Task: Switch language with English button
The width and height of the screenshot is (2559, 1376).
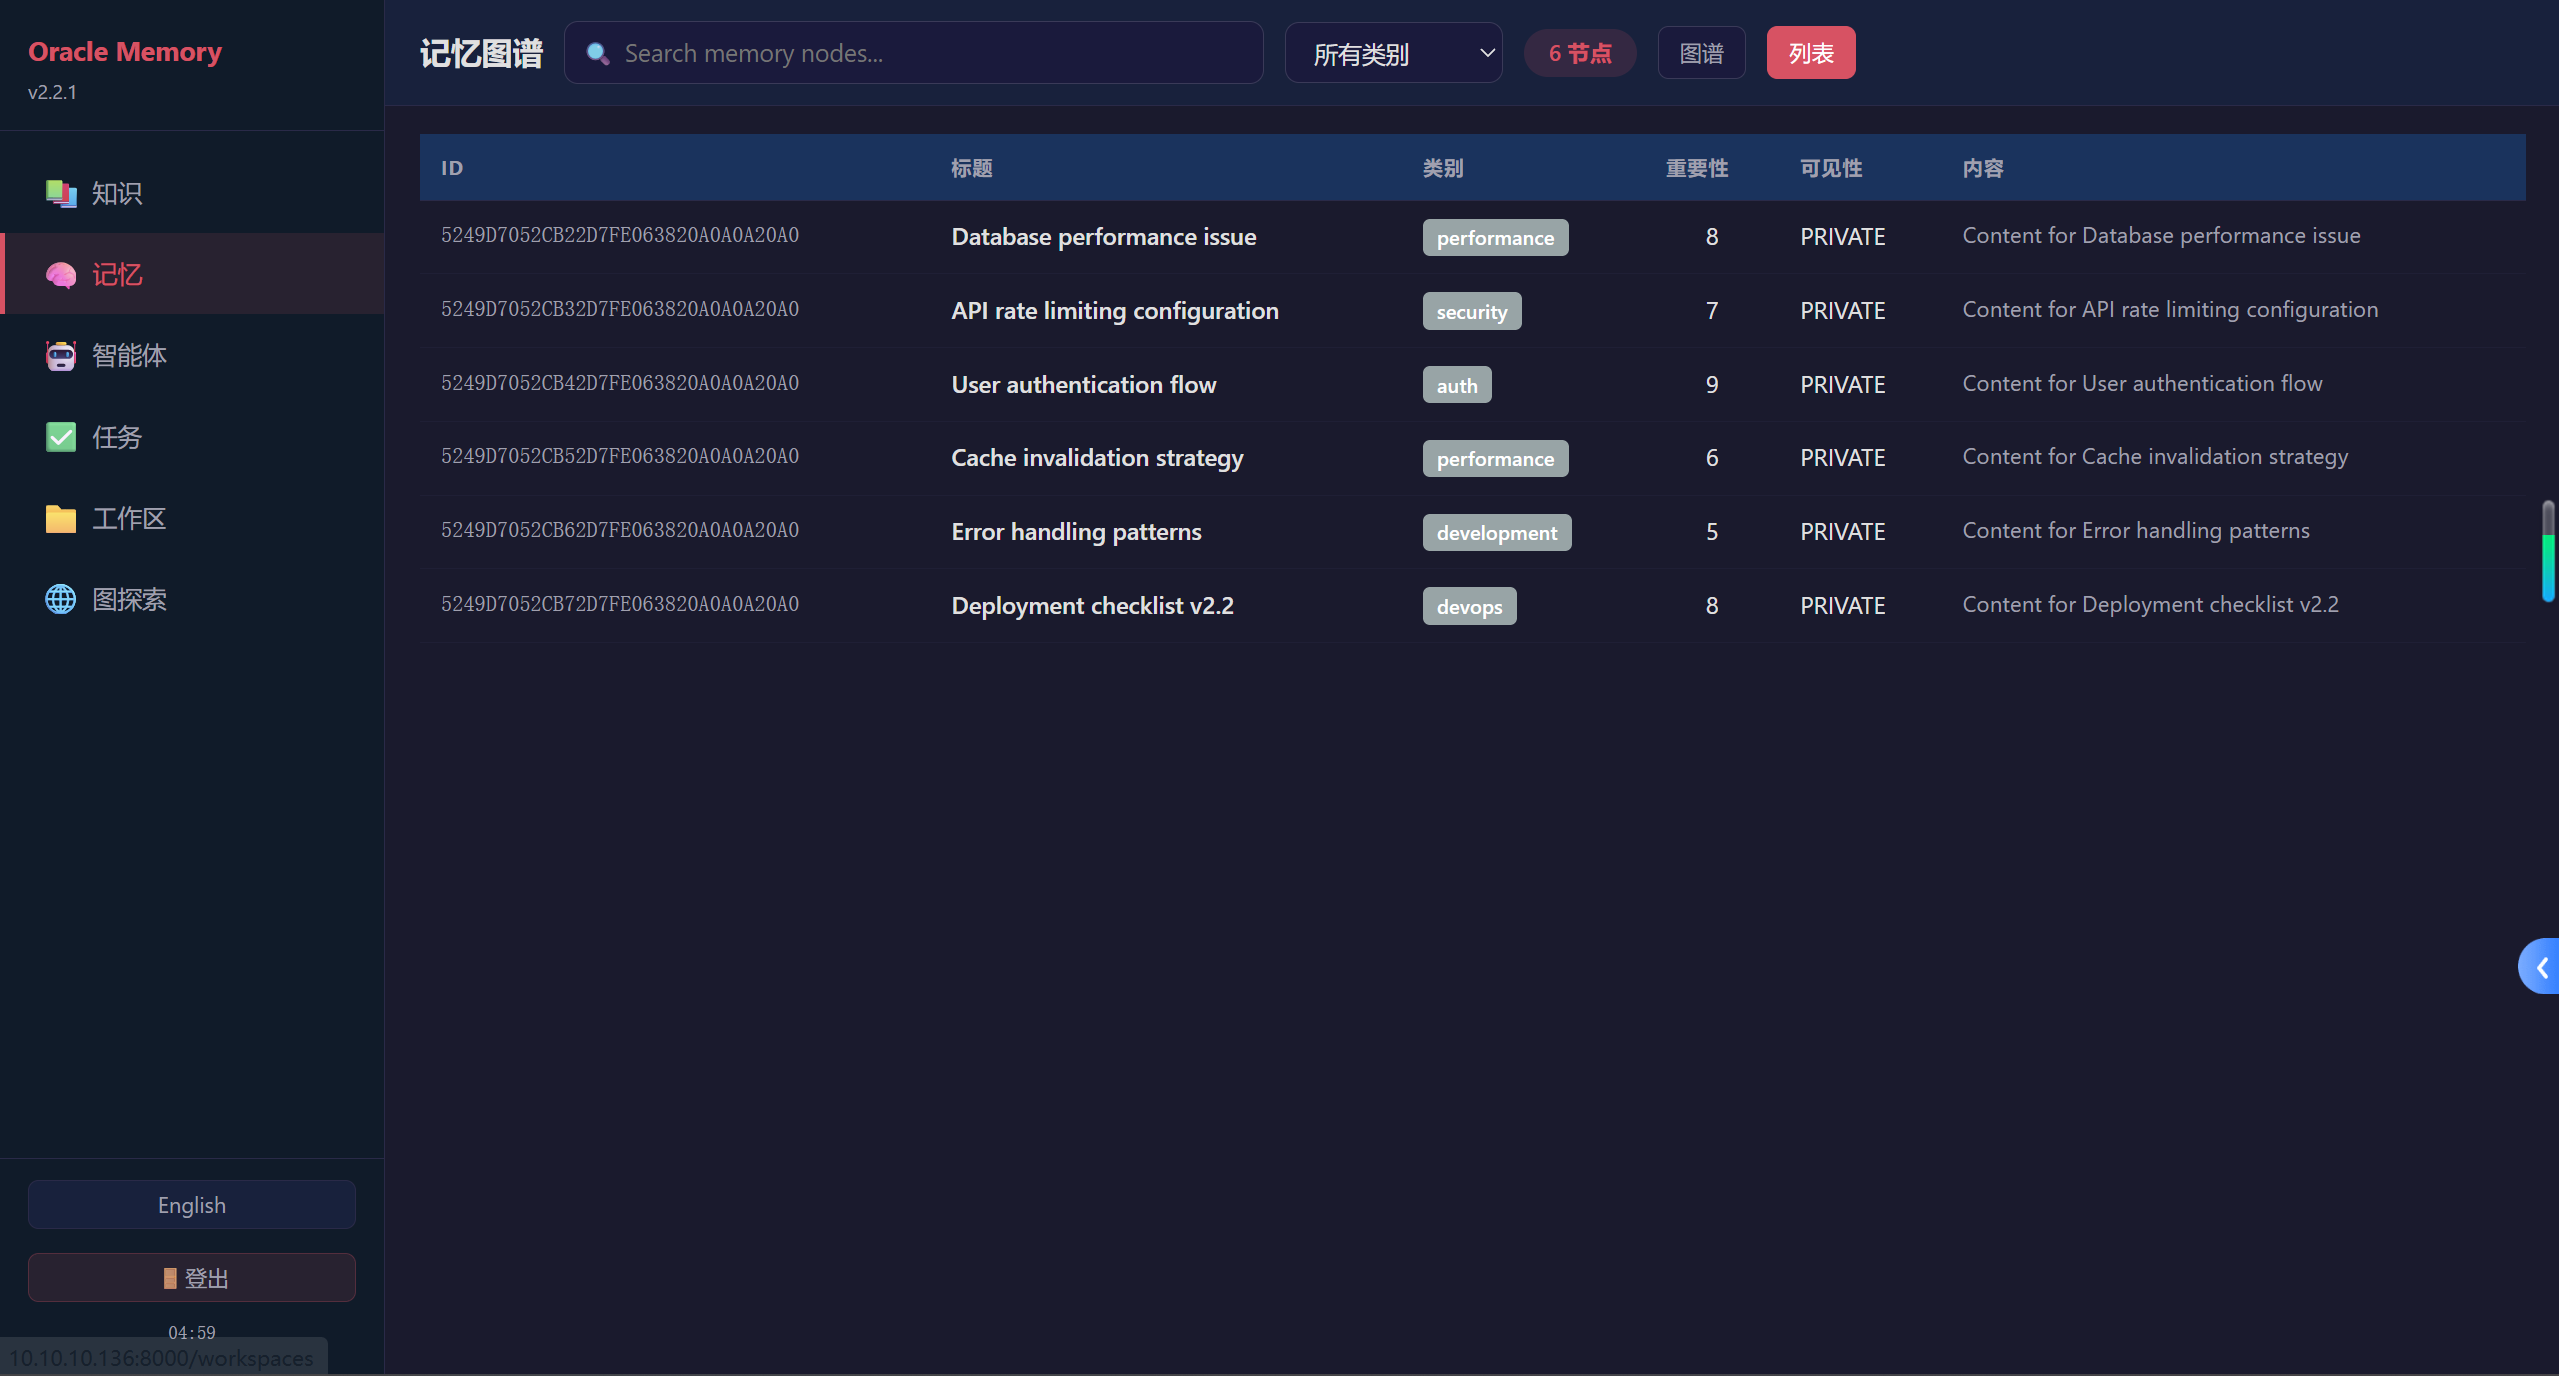Action: (192, 1205)
